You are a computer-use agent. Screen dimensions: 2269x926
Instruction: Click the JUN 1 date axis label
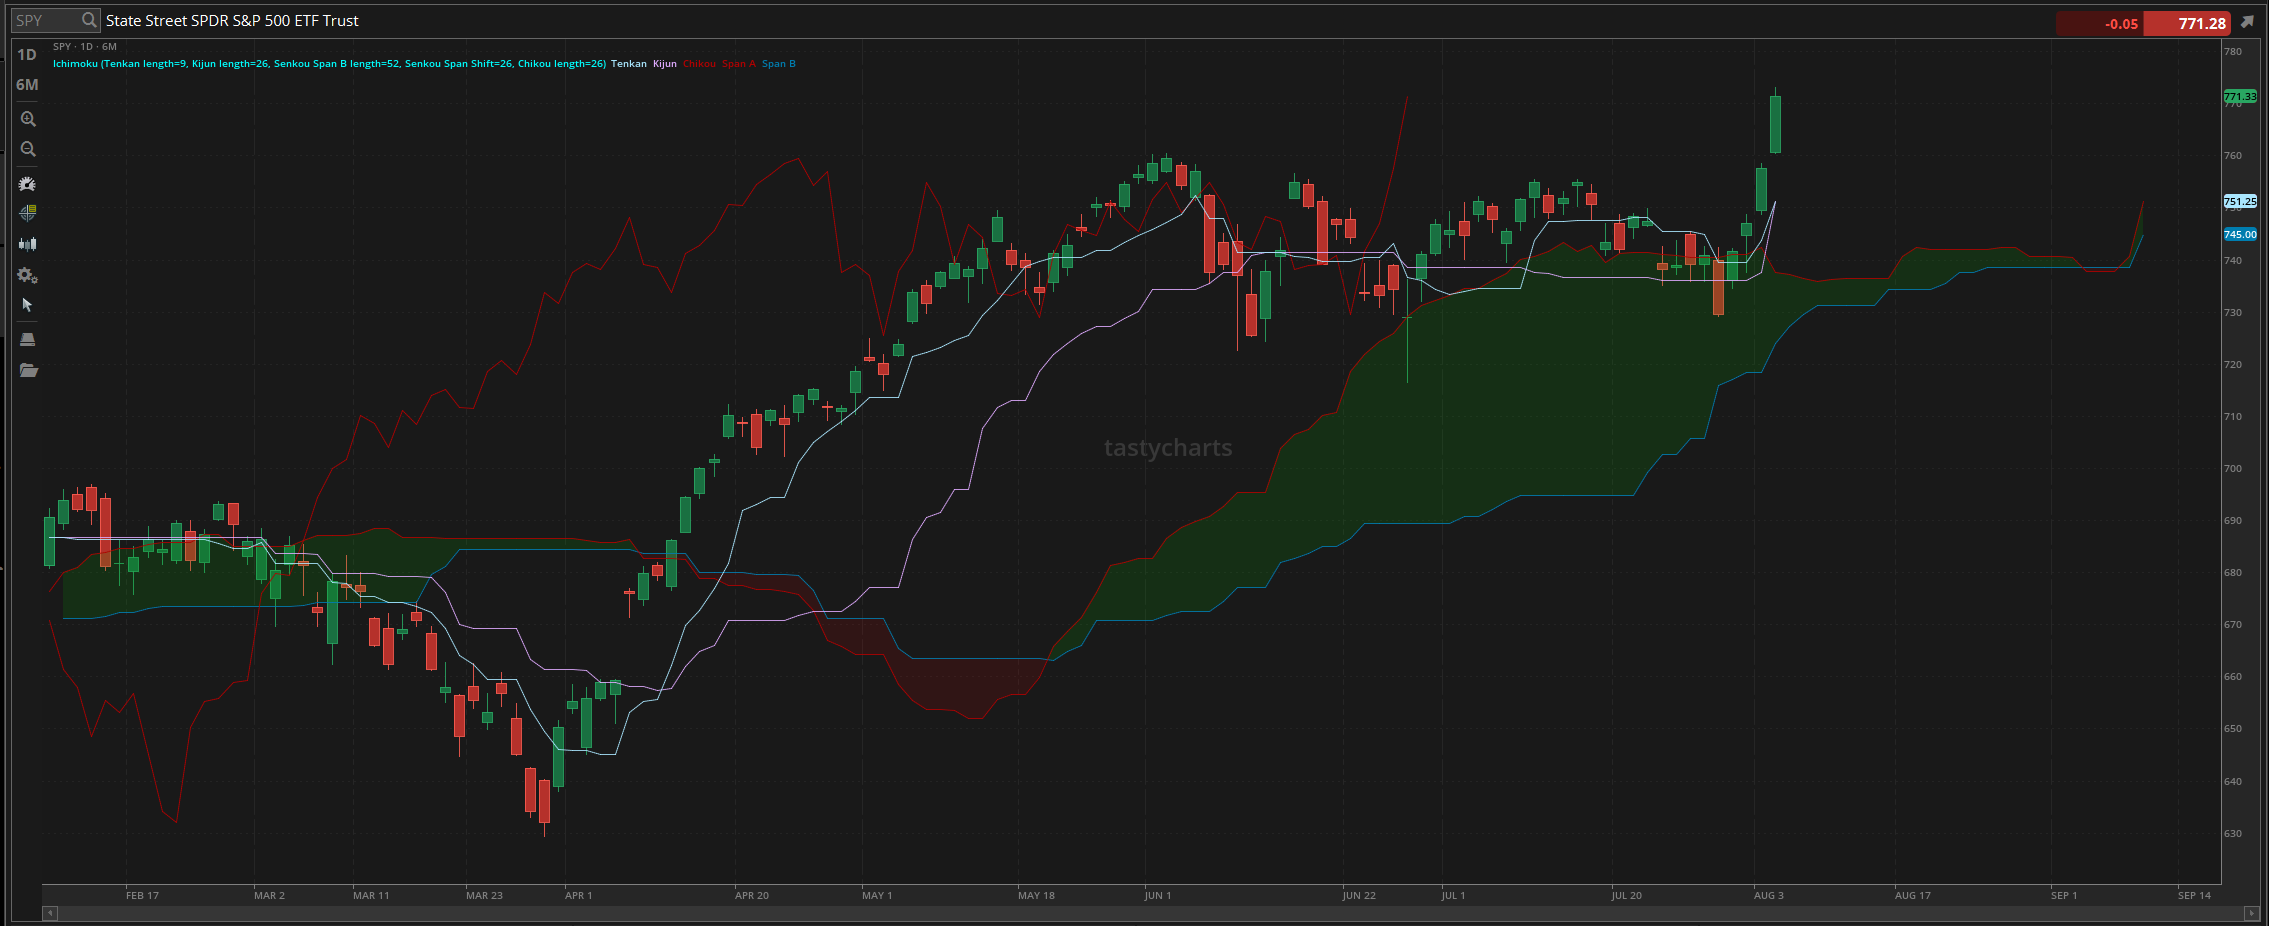pos(1158,896)
